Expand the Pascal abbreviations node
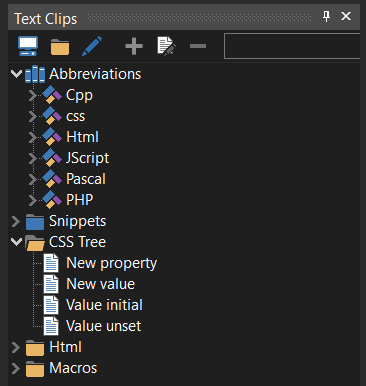This screenshot has height=386, width=366. [32, 179]
